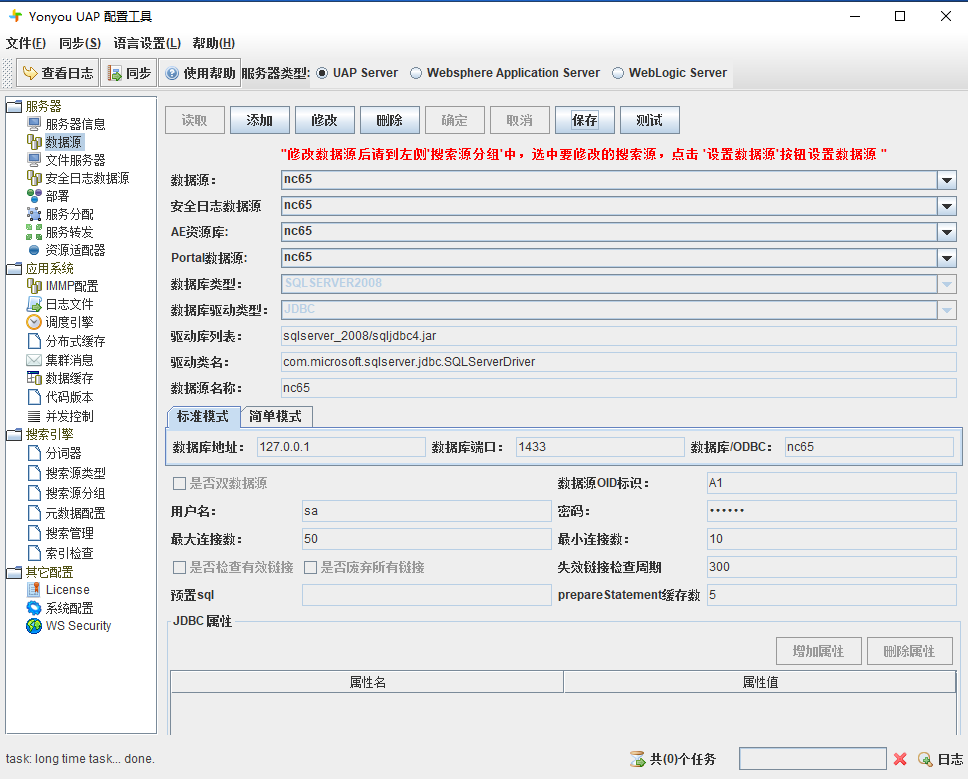Collapse the 服务器 tree folder
The height and width of the screenshot is (779, 968).
tap(14, 107)
